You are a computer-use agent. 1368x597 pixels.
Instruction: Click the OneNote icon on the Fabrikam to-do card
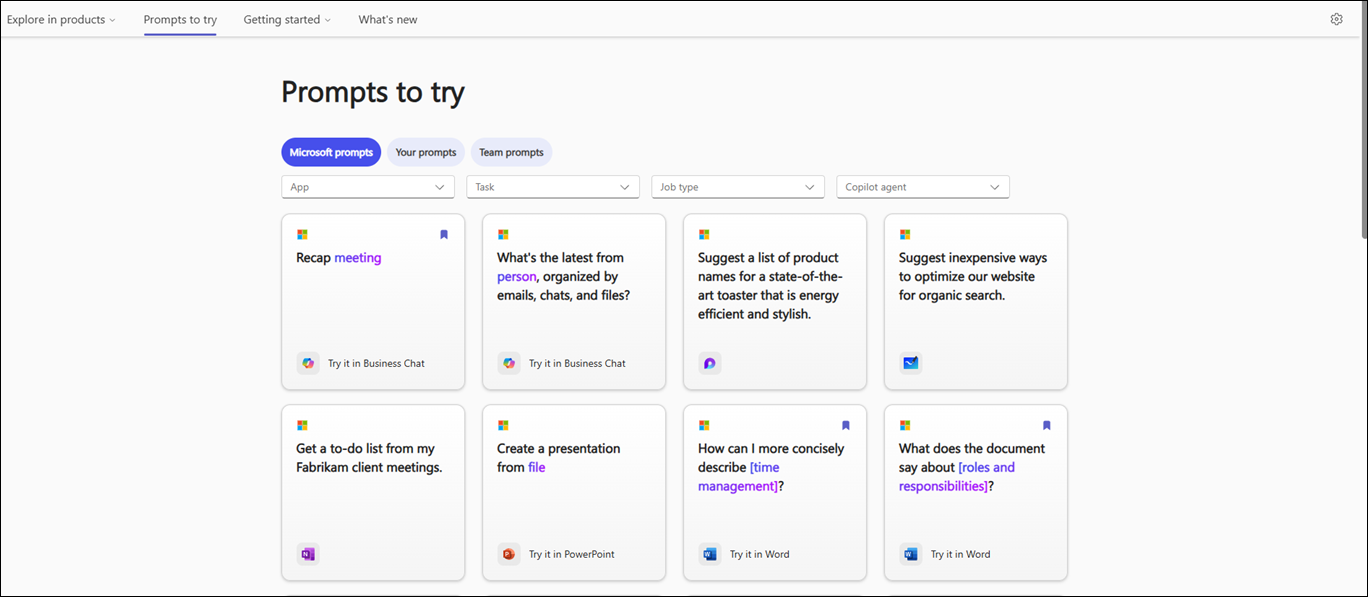(x=307, y=553)
